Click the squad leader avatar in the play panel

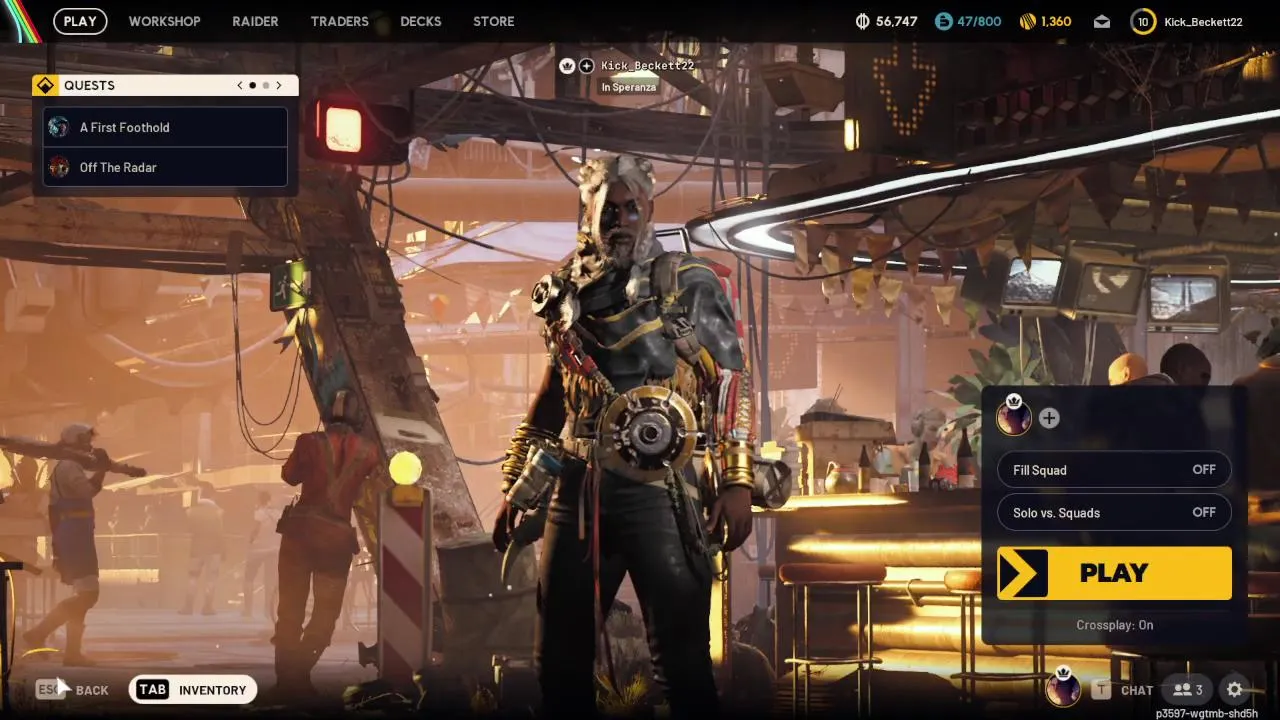1014,416
